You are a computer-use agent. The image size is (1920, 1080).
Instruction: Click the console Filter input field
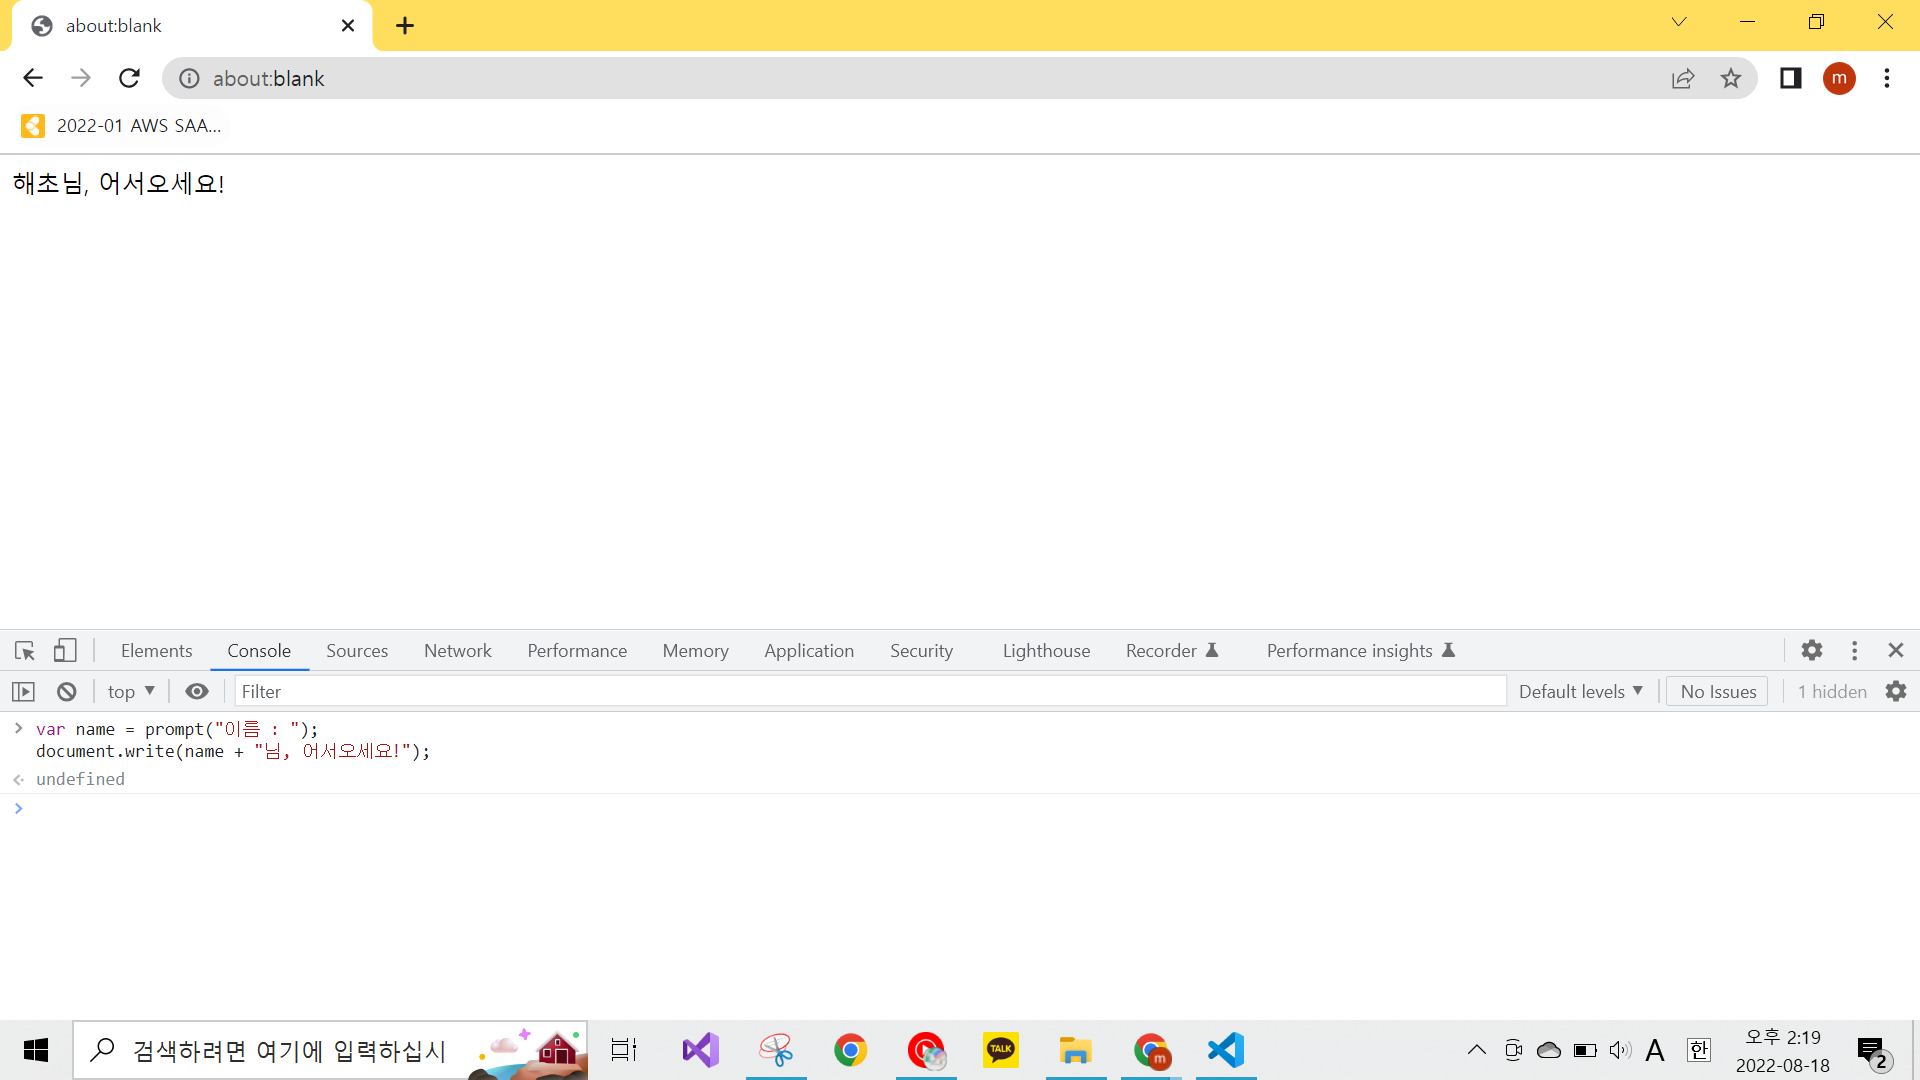[870, 692]
